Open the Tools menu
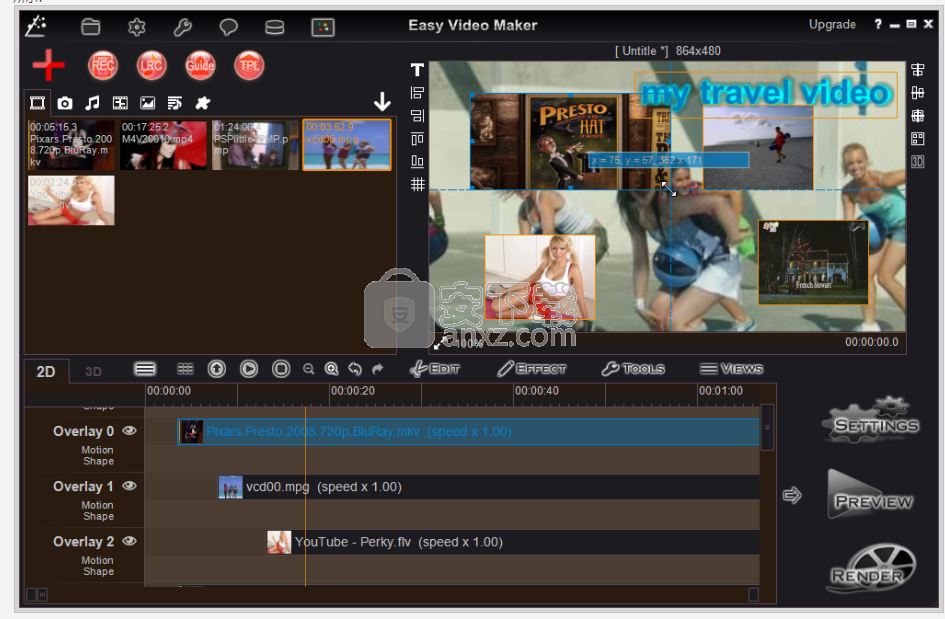This screenshot has height=619, width=945. click(x=633, y=369)
